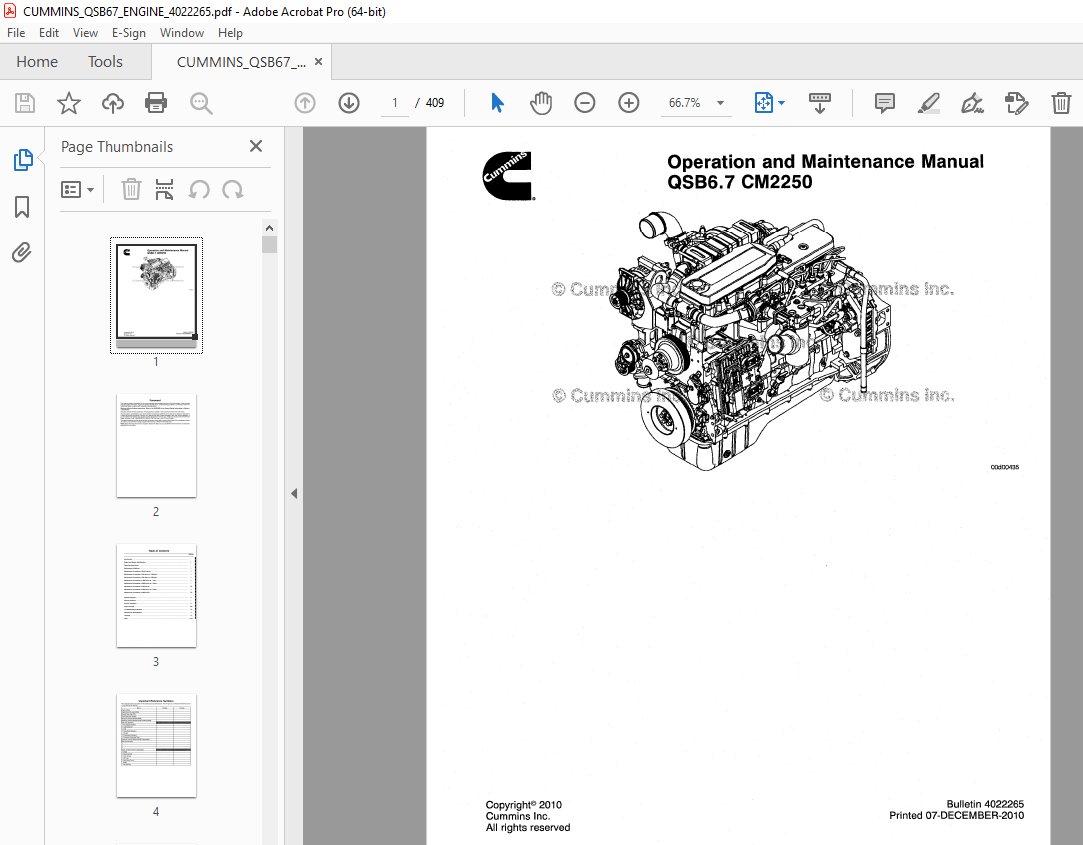This screenshot has height=845, width=1083.
Task: Open thumbnails options dropdown menu
Action: tap(77, 189)
